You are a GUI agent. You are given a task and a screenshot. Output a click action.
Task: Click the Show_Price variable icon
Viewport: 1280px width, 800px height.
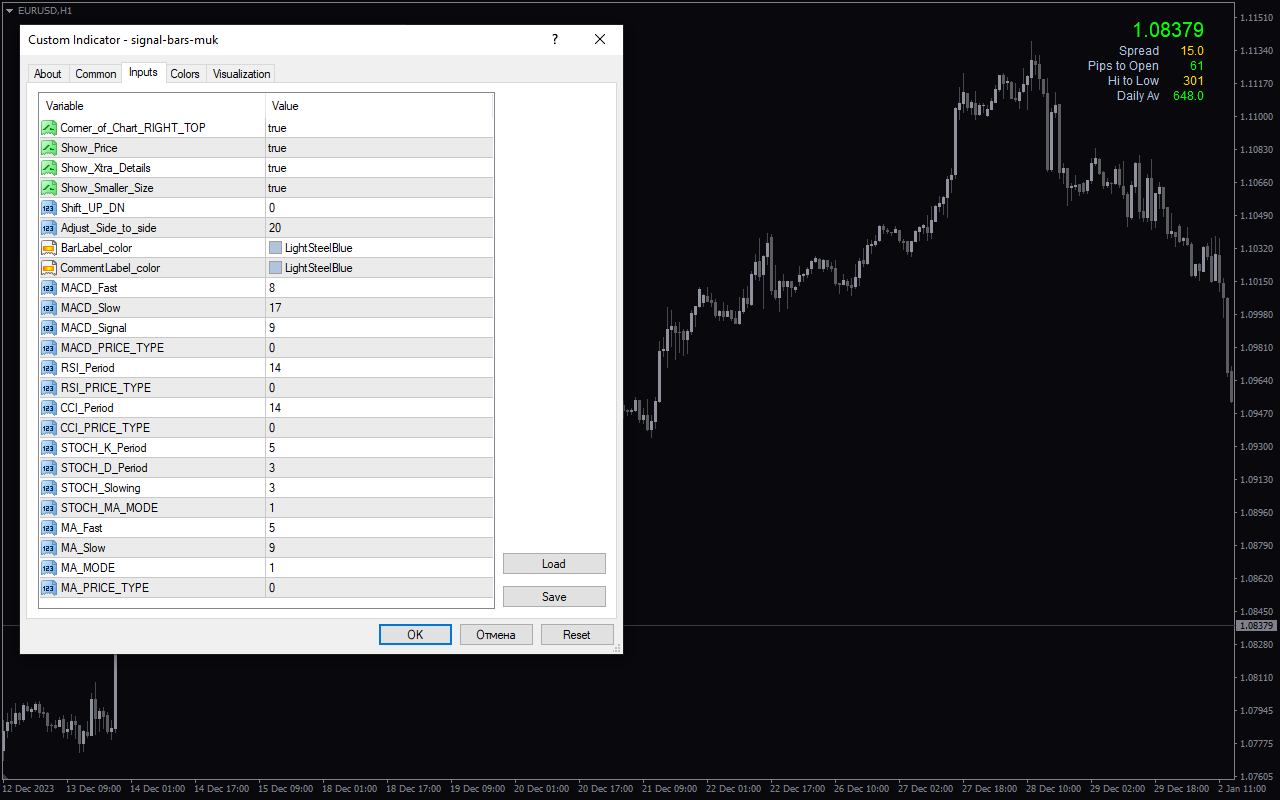click(x=48, y=148)
